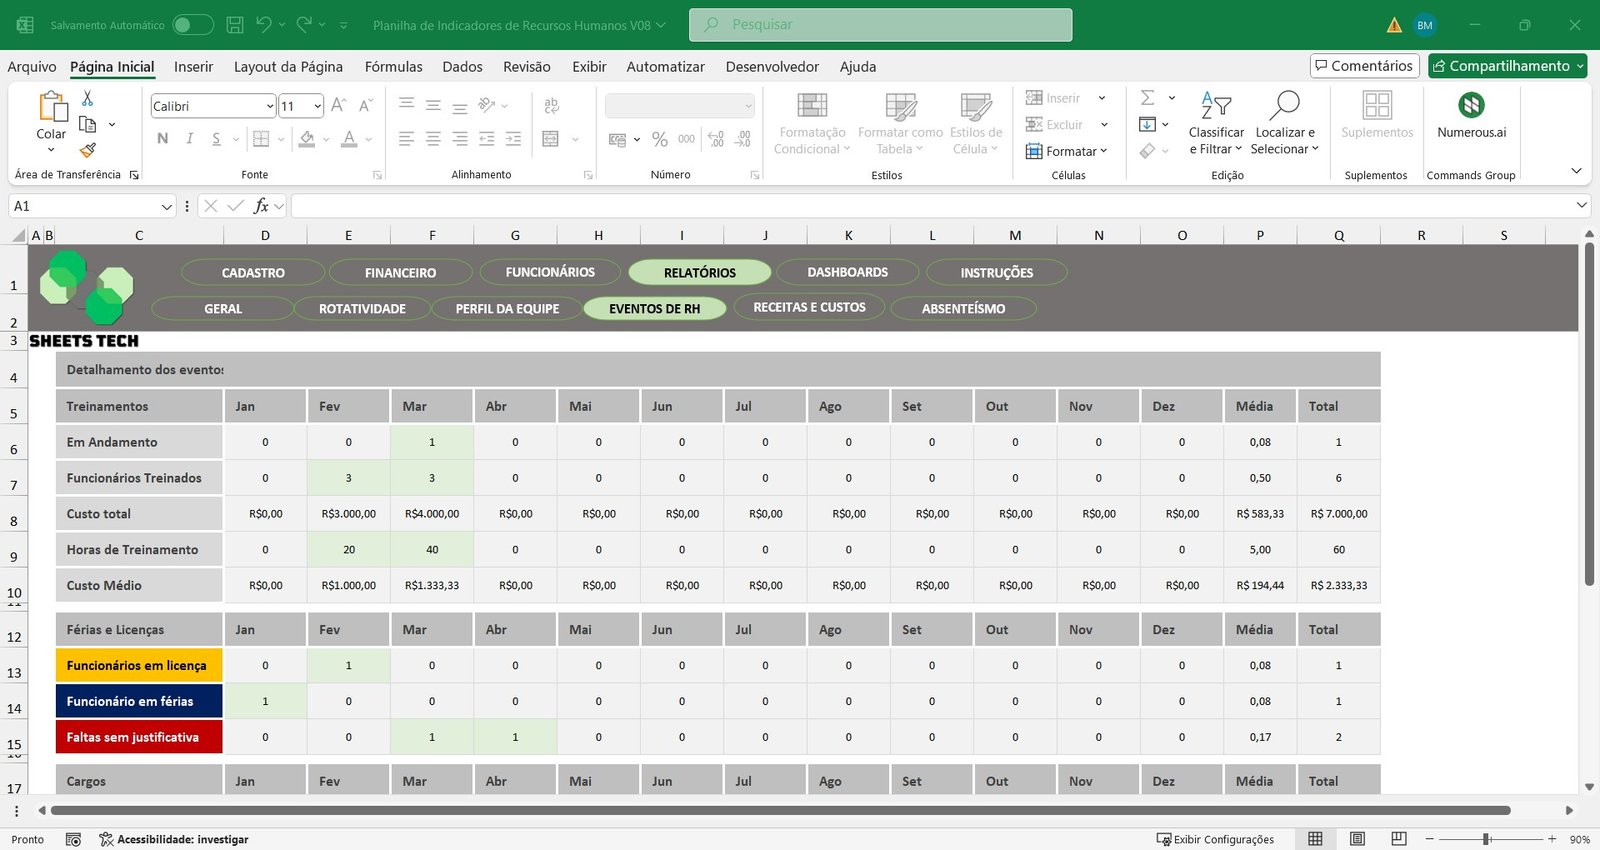The width and height of the screenshot is (1600, 850).
Task: Switch to the Fórmulas ribbon tab
Action: (x=393, y=66)
